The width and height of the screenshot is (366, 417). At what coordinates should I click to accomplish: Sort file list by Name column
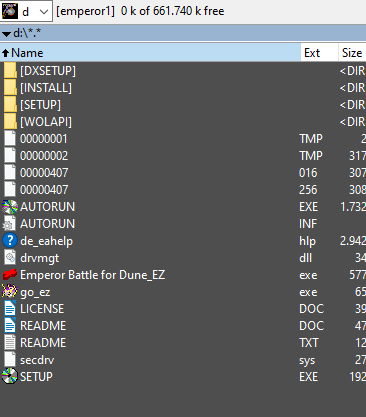point(150,53)
